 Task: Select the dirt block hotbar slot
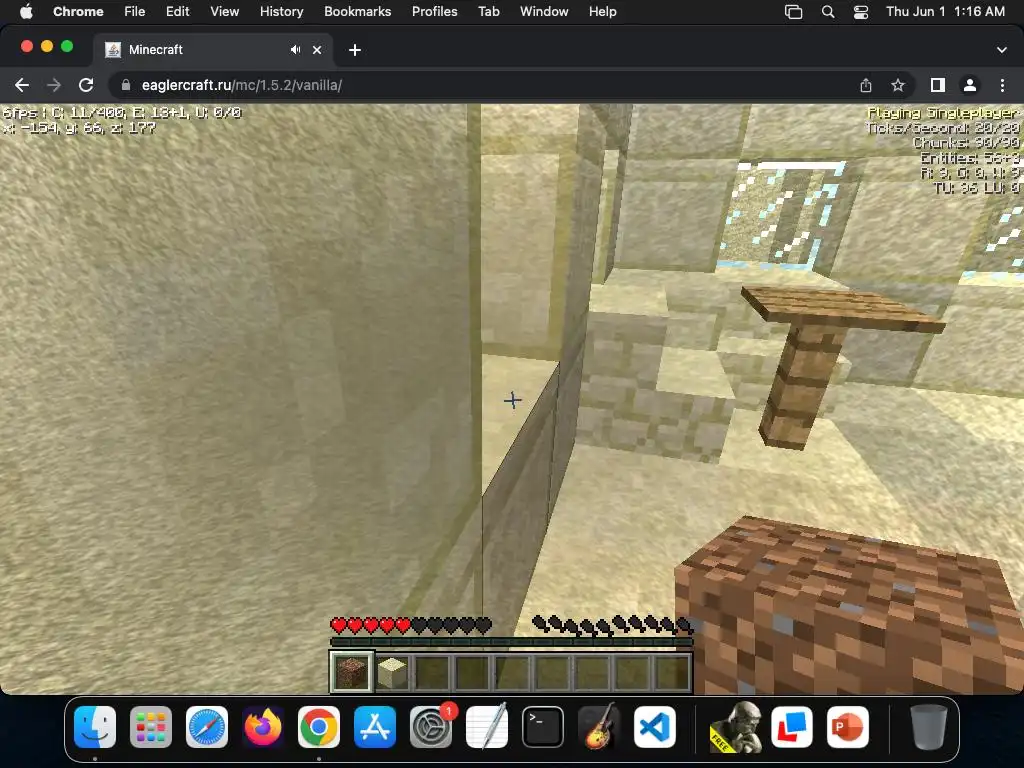[x=351, y=671]
